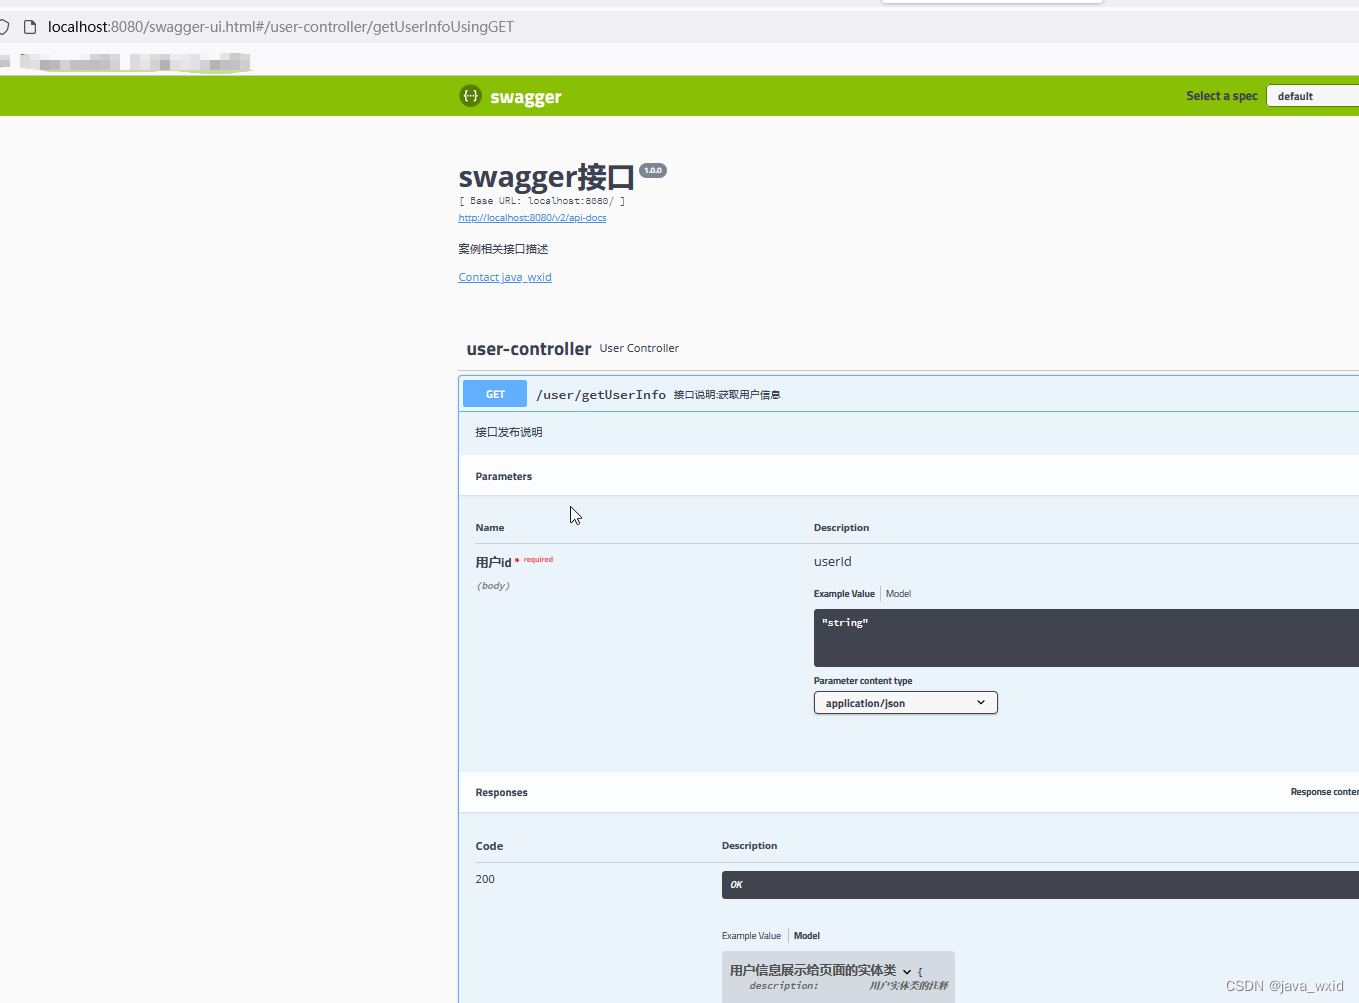Click the swagger接口 title

coord(546,177)
